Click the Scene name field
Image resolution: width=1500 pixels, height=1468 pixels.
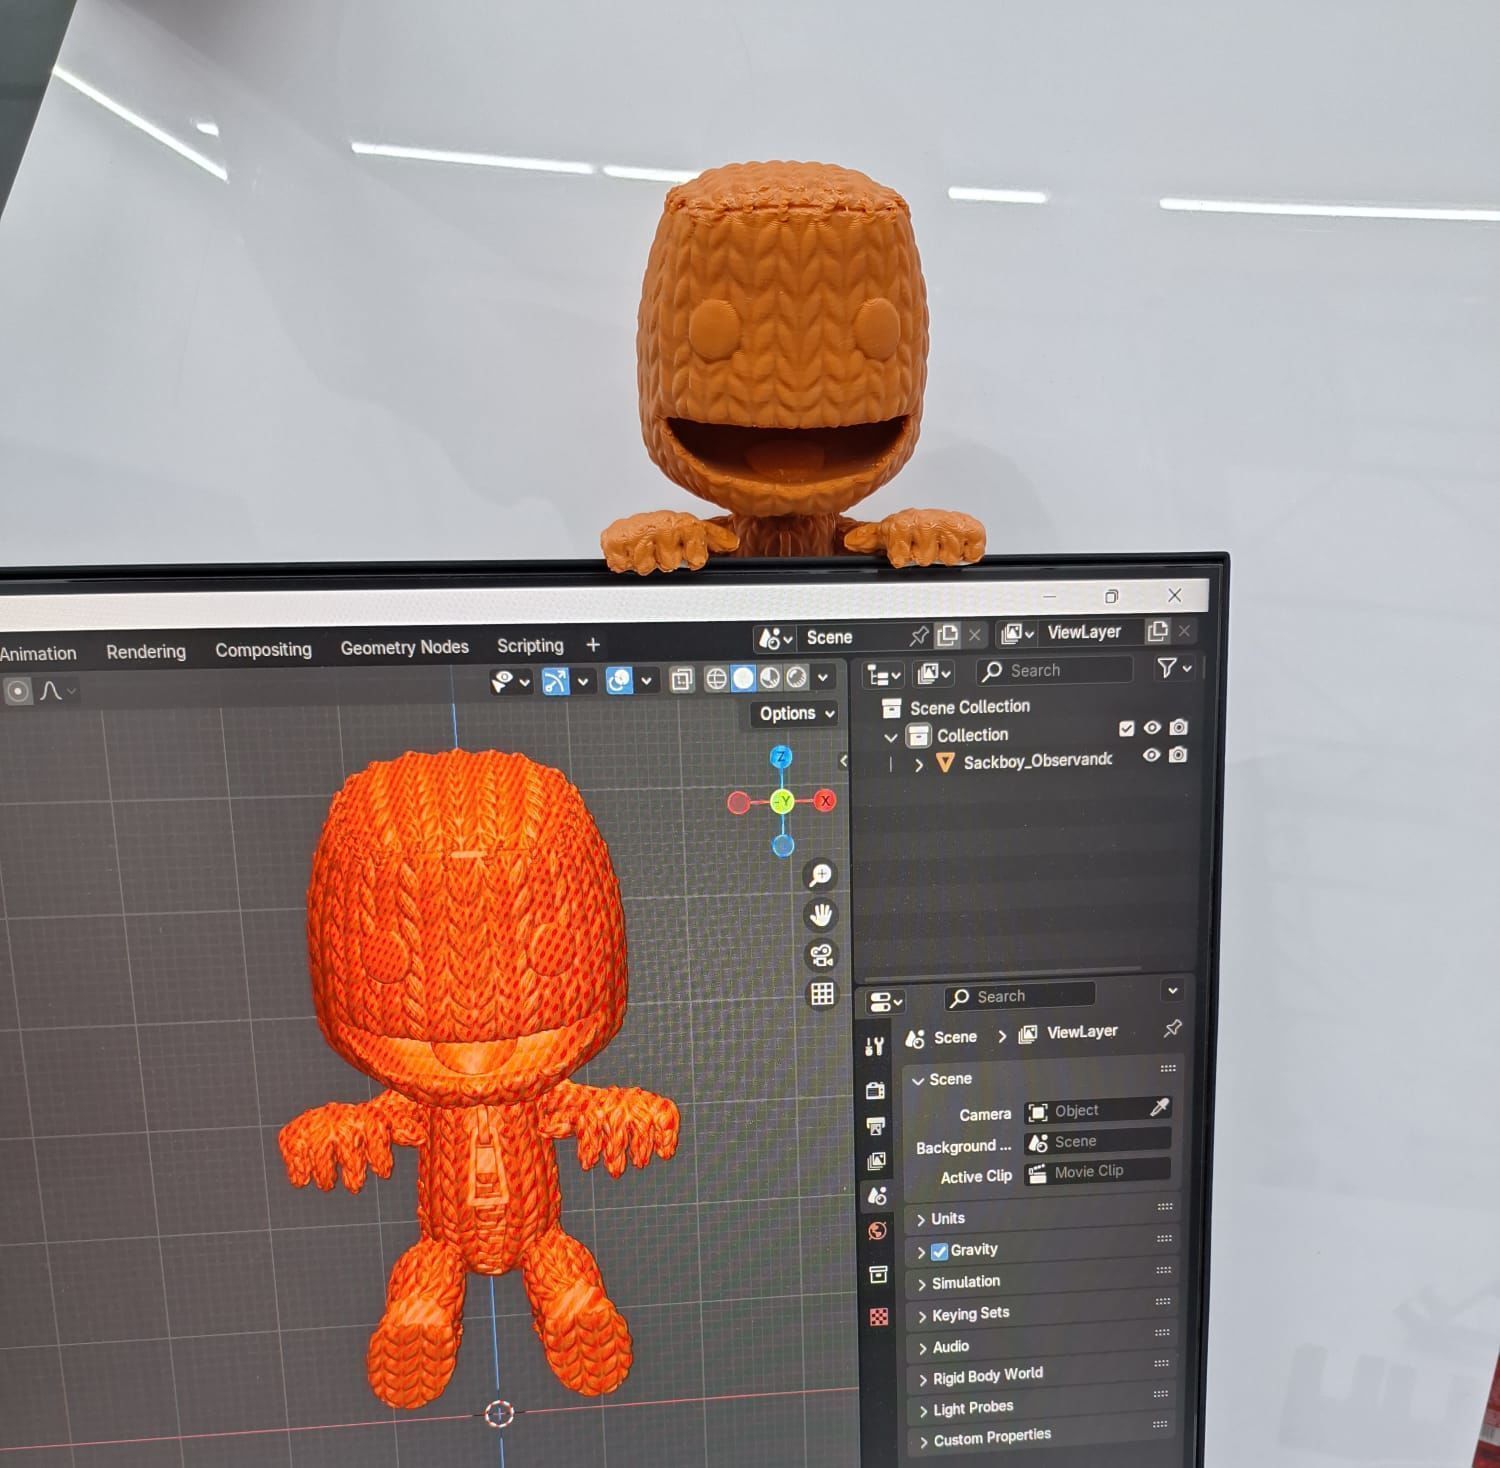point(850,637)
